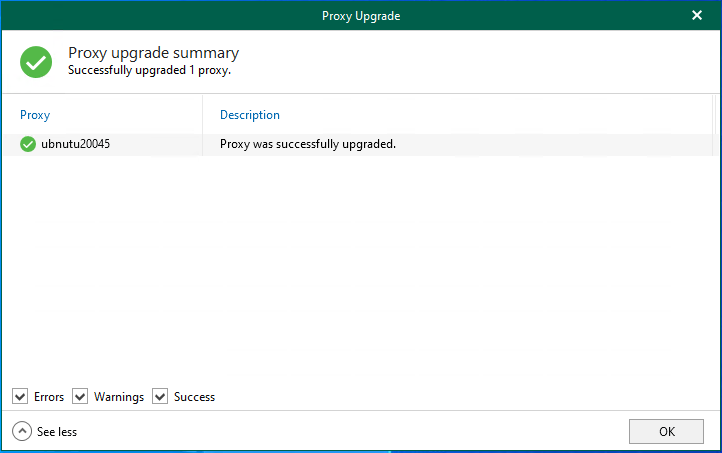Click the divider between Proxy and Description columns
The width and height of the screenshot is (722, 453).
click(202, 115)
